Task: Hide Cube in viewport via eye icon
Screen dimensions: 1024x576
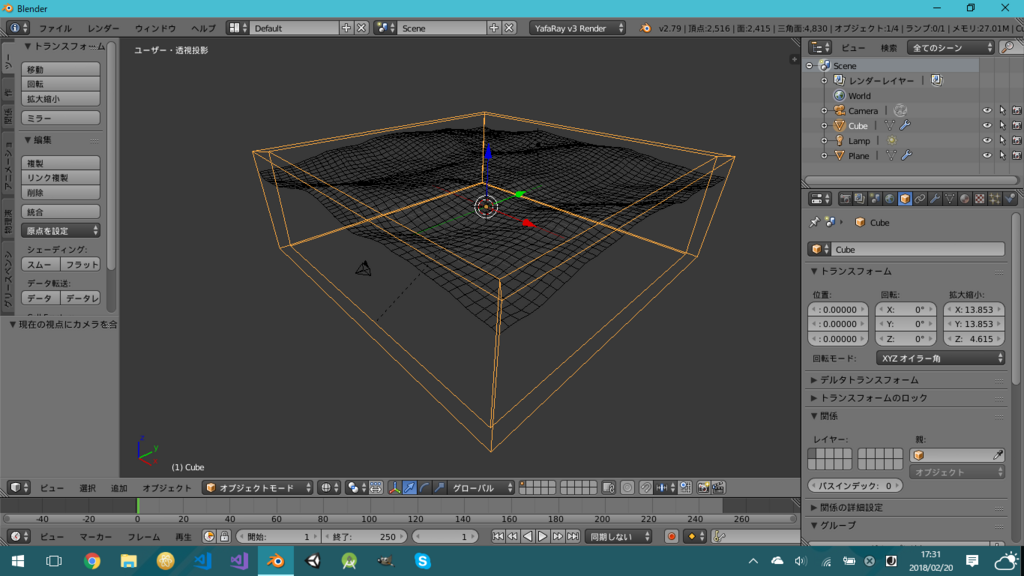Action: (987, 125)
